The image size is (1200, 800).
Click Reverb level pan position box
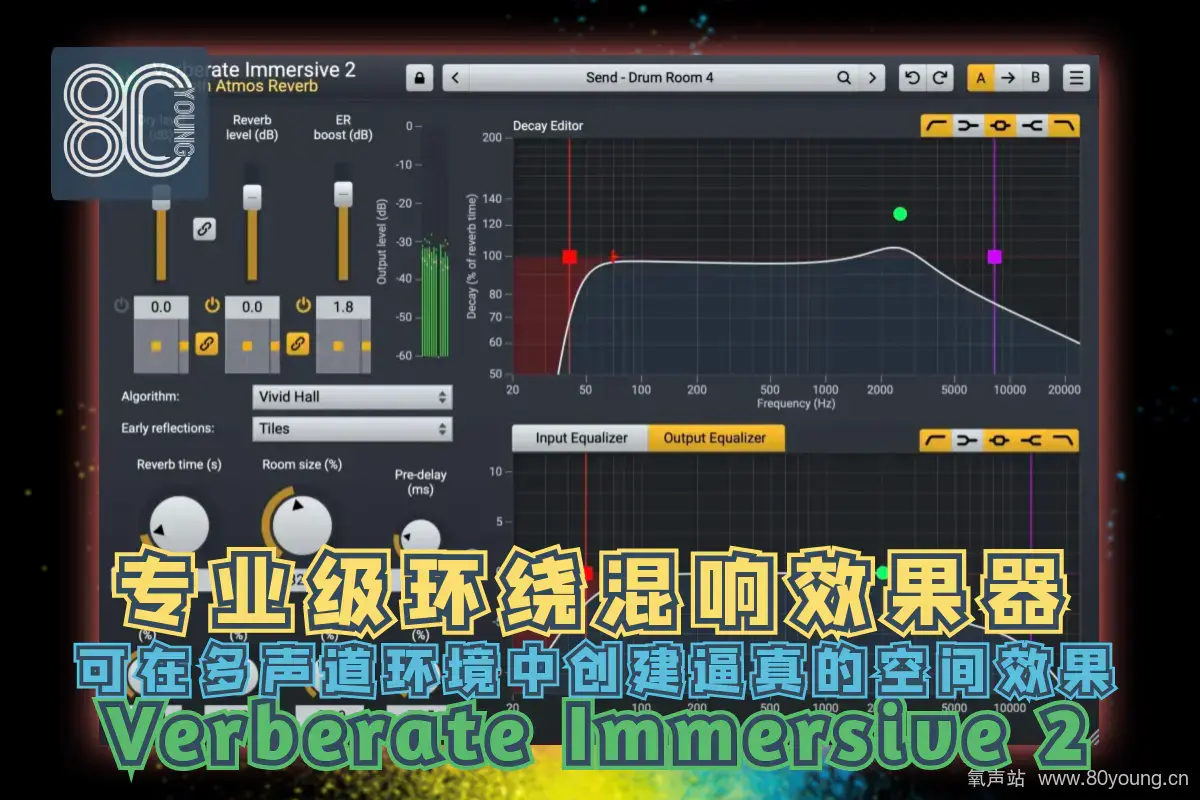(252, 346)
